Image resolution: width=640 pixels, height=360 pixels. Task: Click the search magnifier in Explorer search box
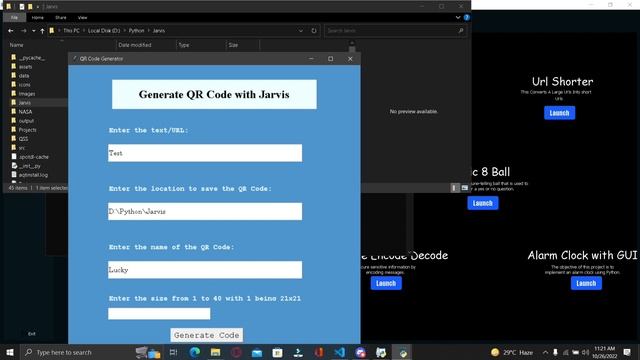tap(461, 31)
